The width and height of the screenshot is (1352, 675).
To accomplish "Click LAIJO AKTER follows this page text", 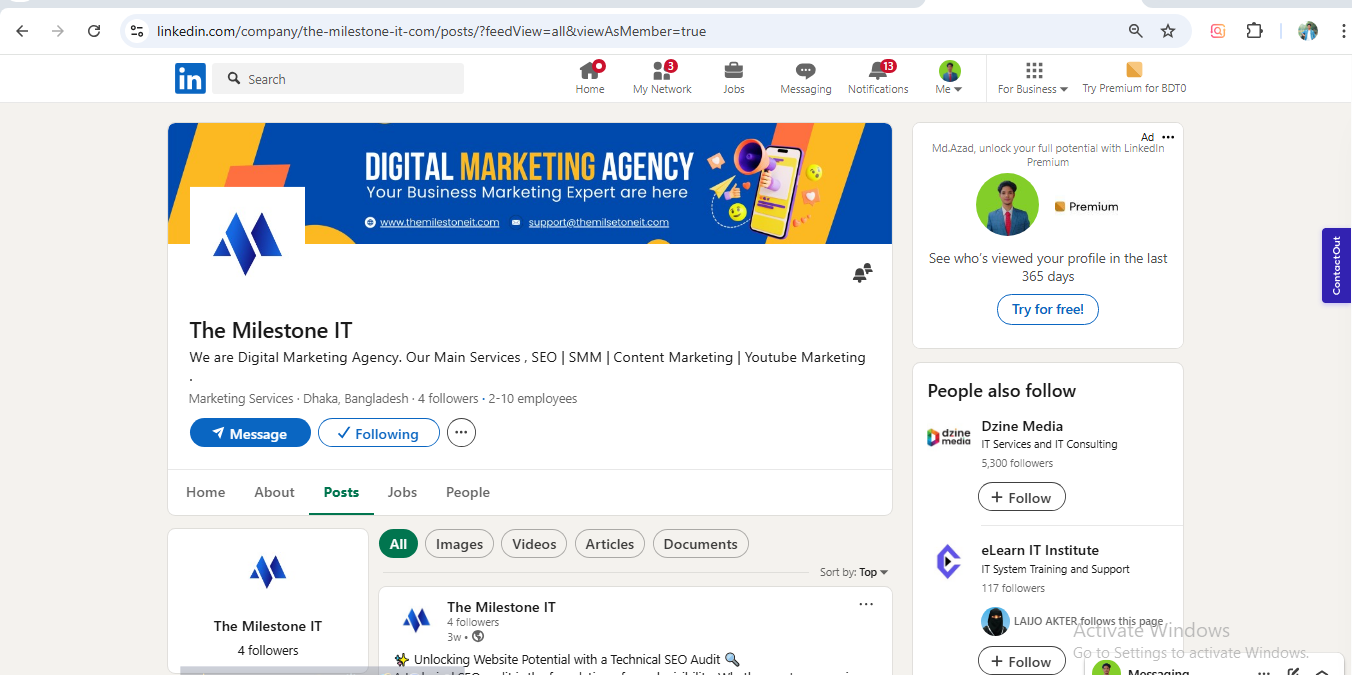I will [1088, 621].
